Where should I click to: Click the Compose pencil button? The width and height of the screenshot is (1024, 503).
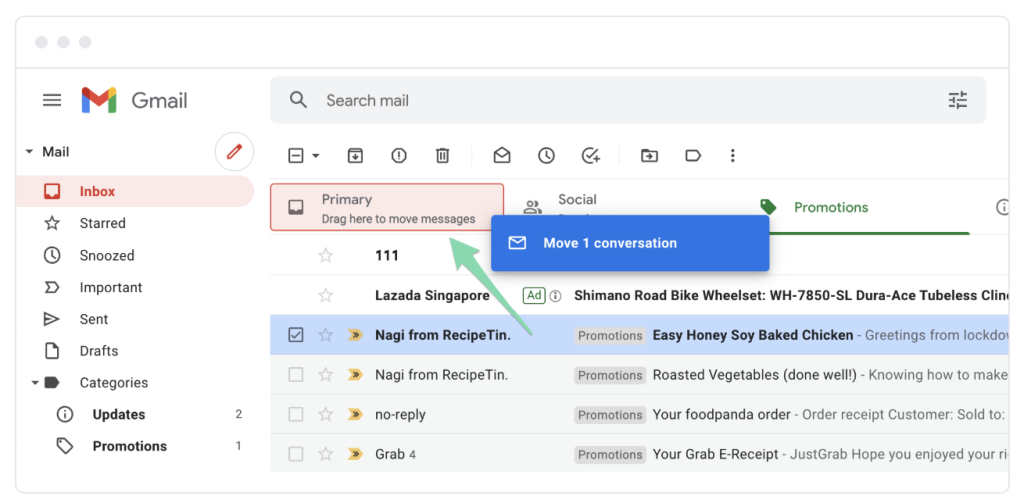234,152
